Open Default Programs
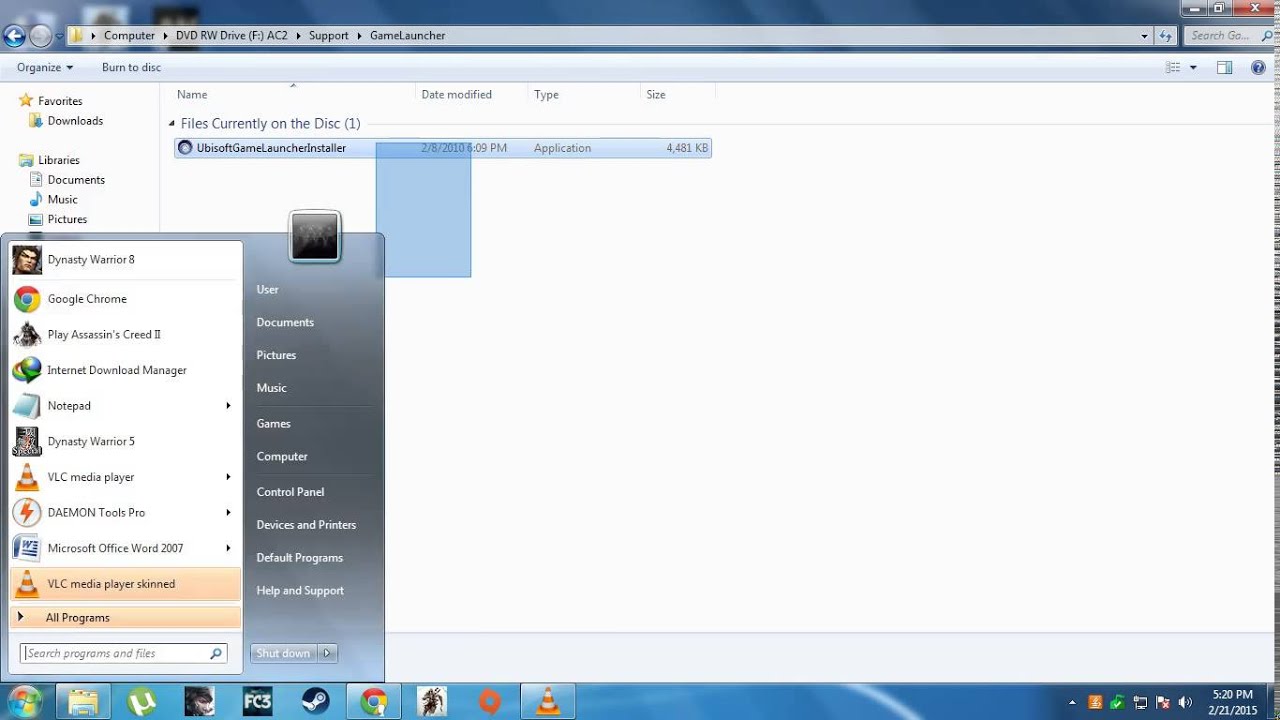 click(x=299, y=558)
